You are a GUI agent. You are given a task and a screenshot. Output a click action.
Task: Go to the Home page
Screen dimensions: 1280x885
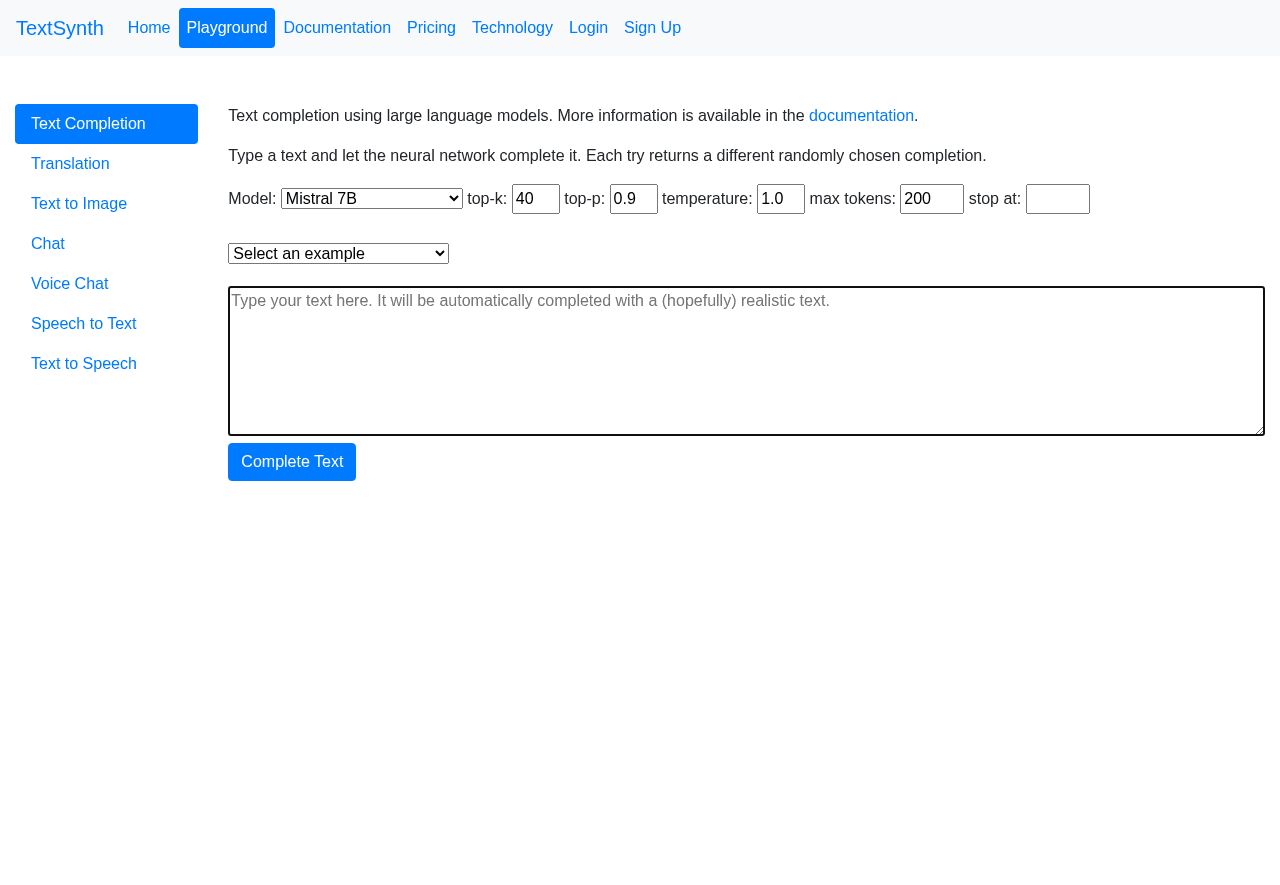[149, 25]
